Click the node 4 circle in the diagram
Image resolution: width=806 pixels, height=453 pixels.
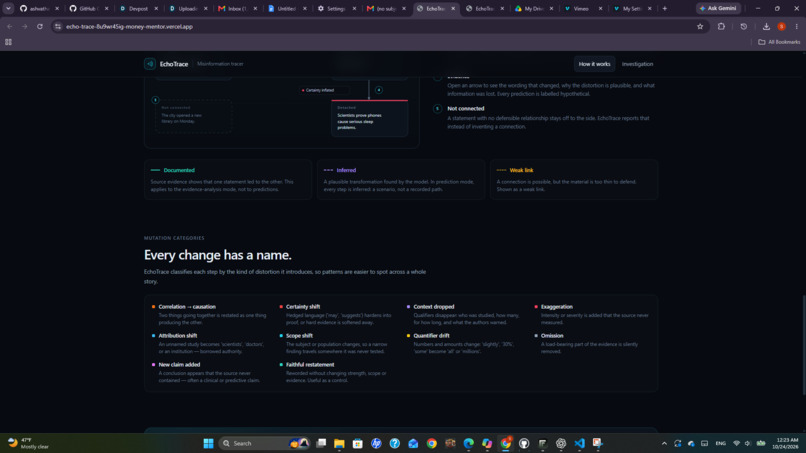click(379, 90)
